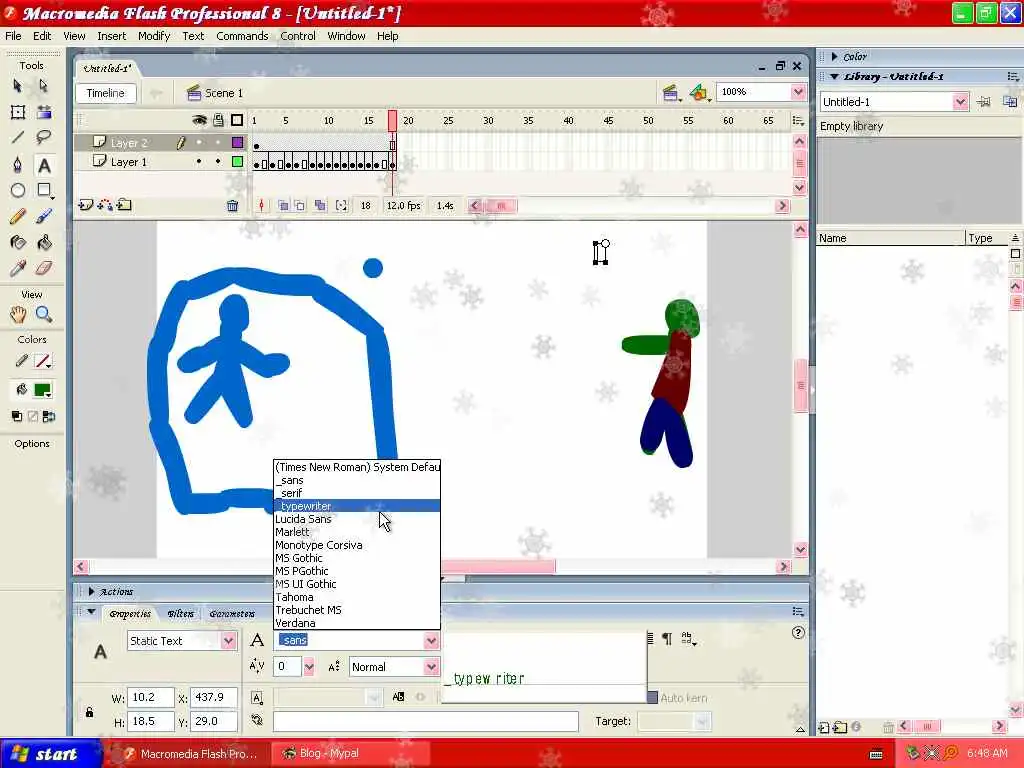This screenshot has width=1024, height=768.
Task: Toggle lock all layers padlock icon
Action: (x=218, y=120)
